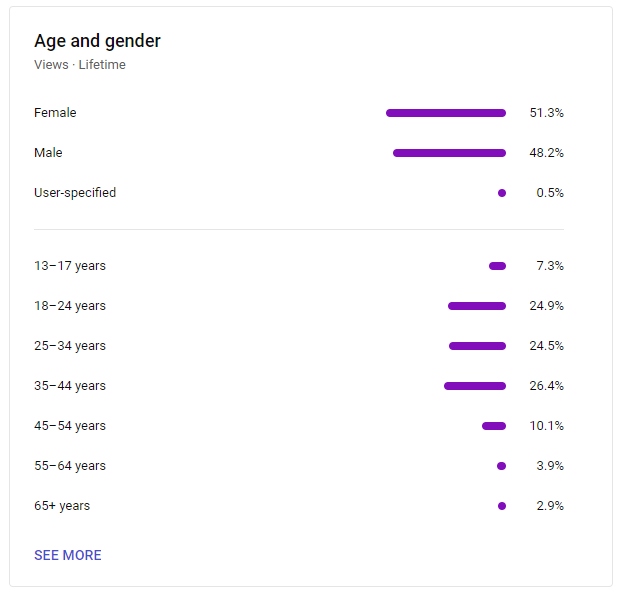Select the Views · Lifetime subtitle
This screenshot has width=634, height=594.
point(79,65)
